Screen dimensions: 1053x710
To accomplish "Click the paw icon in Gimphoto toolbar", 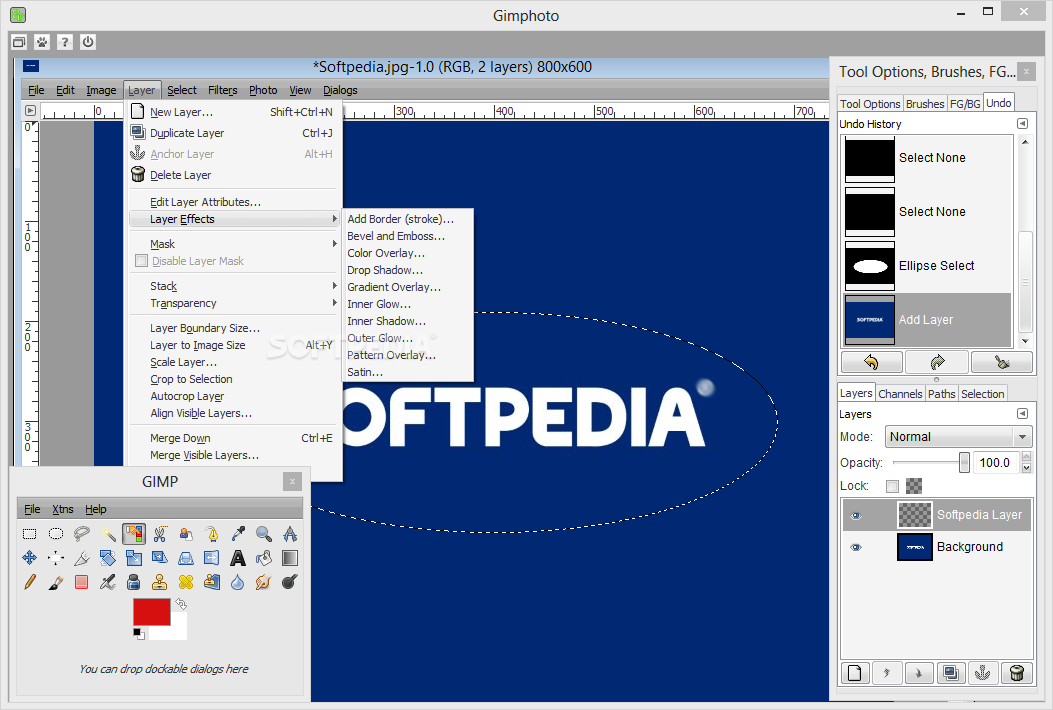I will (x=42, y=42).
